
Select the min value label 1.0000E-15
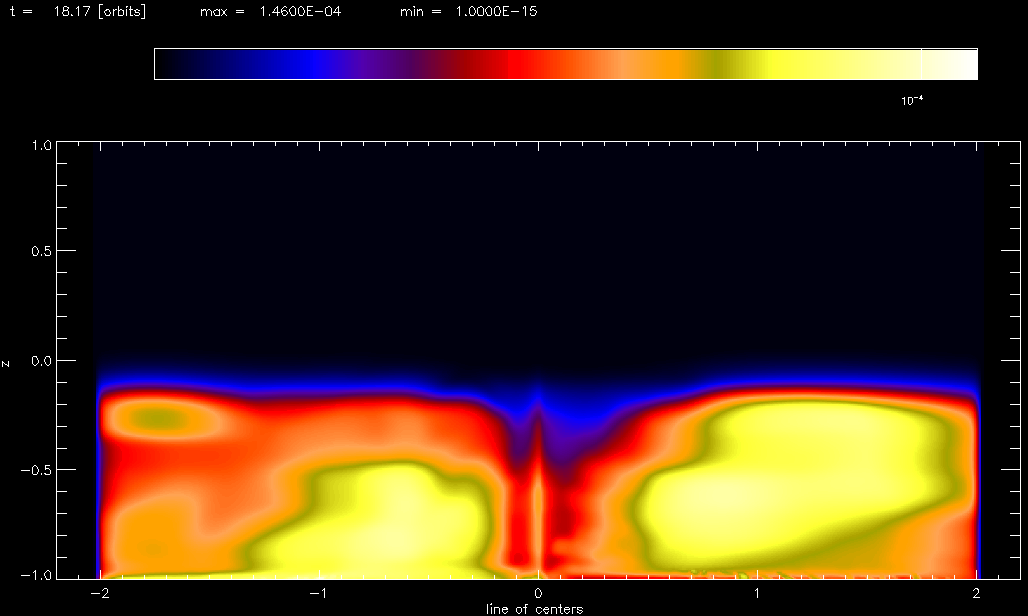tap(468, 13)
